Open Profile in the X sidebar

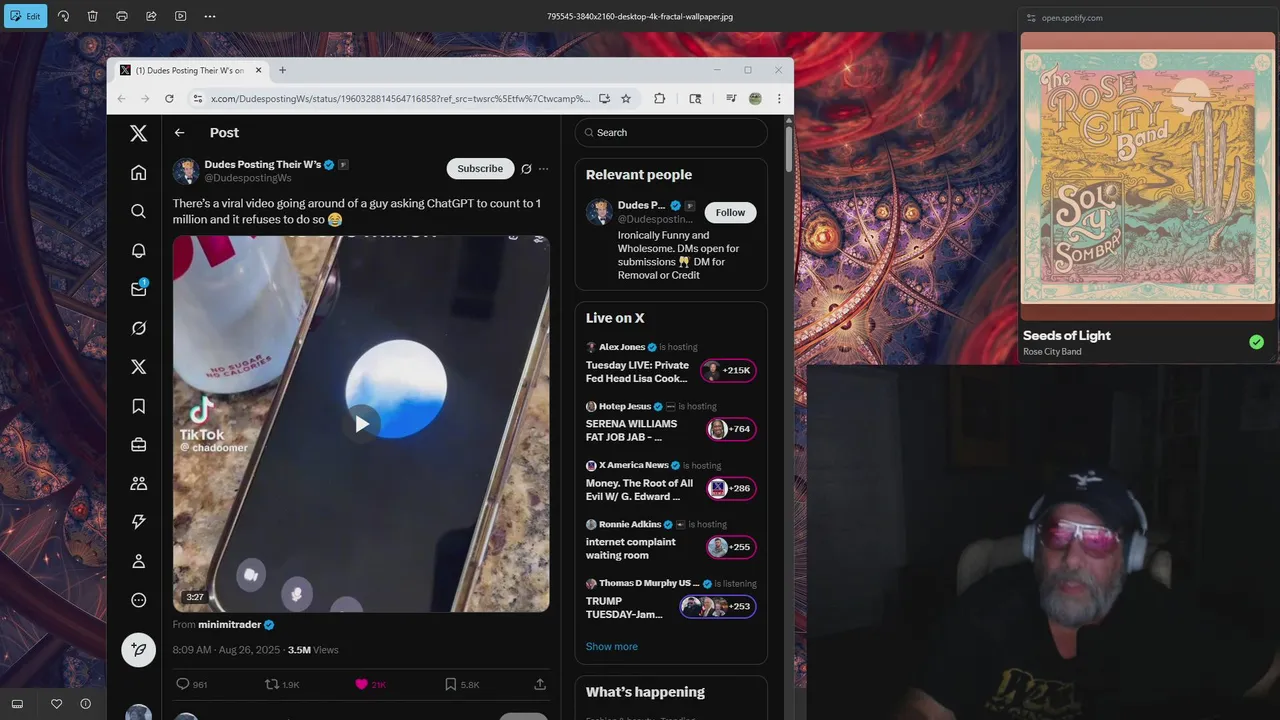click(139, 561)
